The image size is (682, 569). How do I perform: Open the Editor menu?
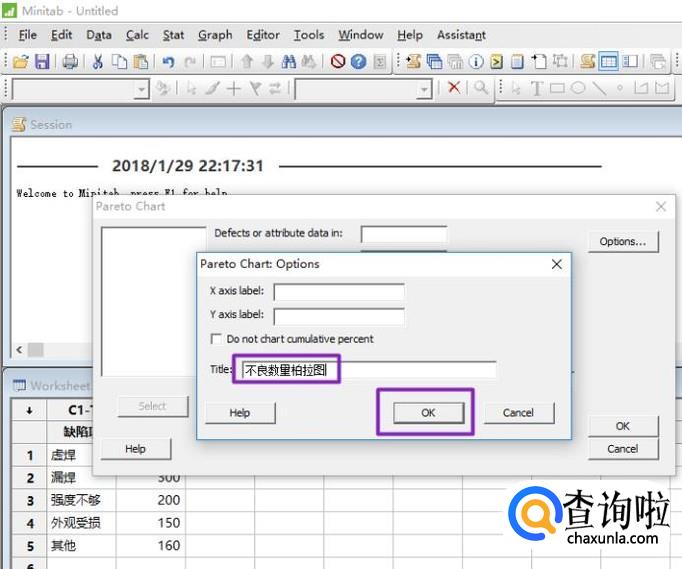point(263,35)
